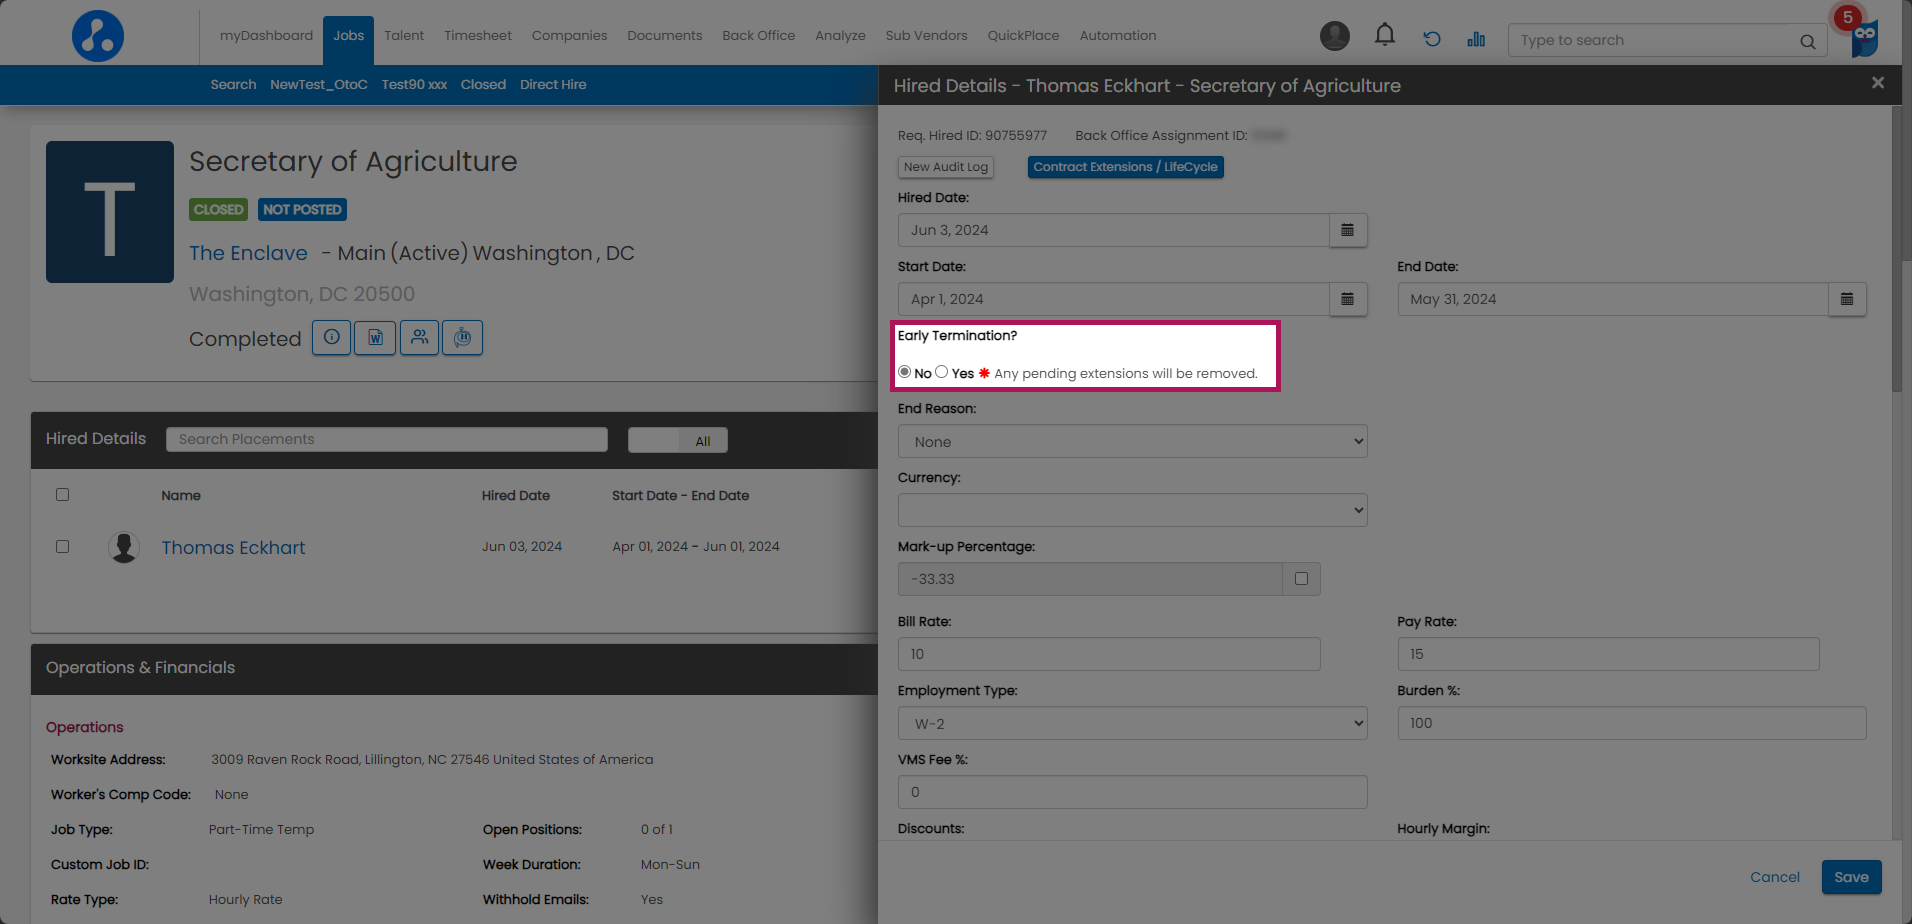This screenshot has height=924, width=1912.
Task: Open the End Date calendar picker
Action: coord(1846,299)
